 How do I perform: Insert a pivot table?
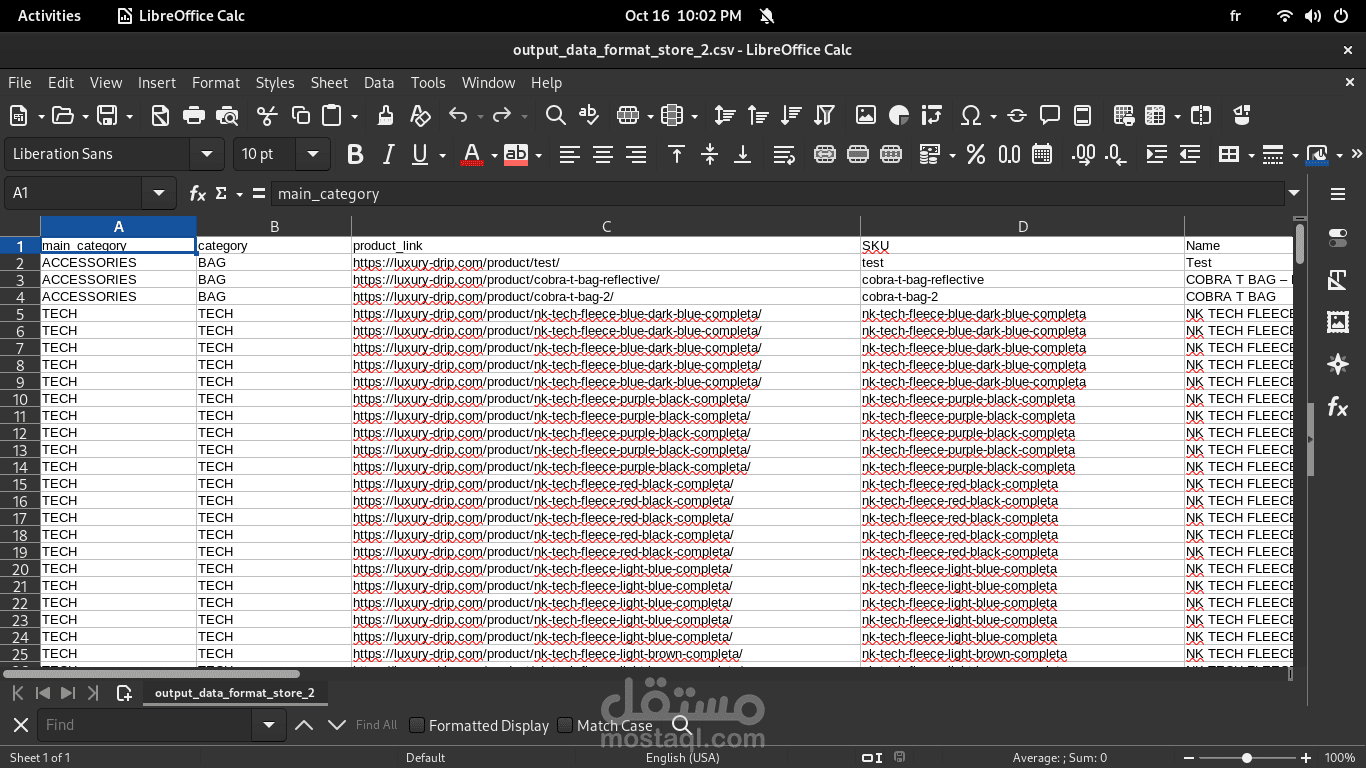point(932,116)
